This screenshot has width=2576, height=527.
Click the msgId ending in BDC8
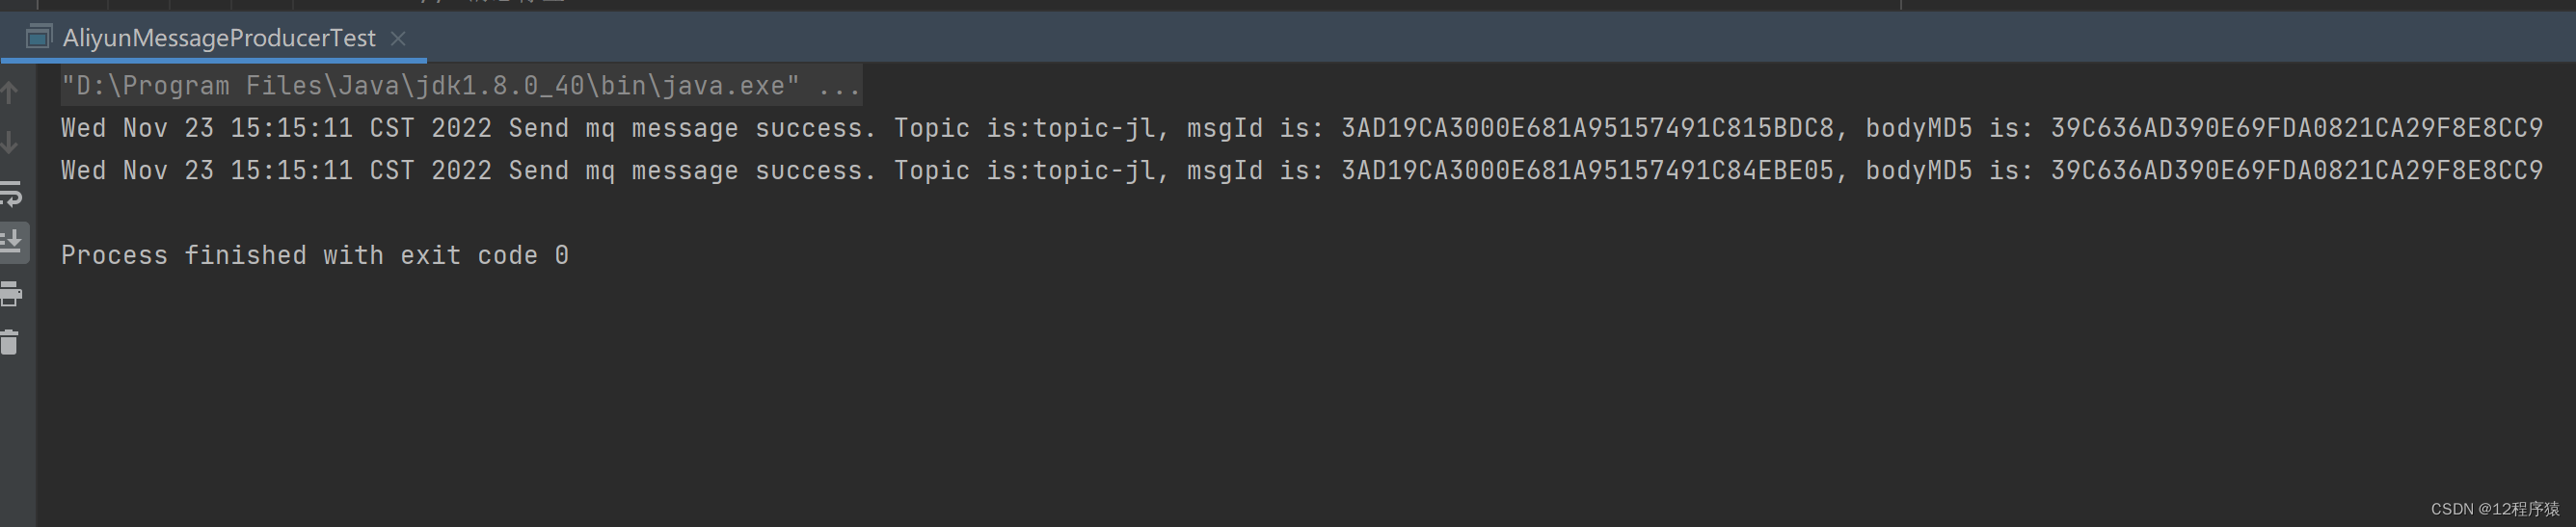click(1587, 128)
